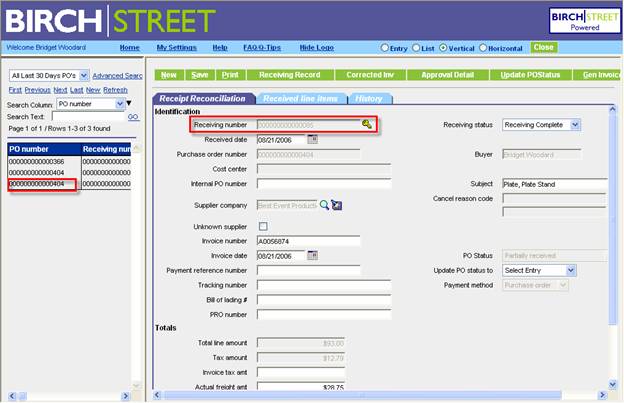Click the BirchStreet Powered logo
Image resolution: width=624 pixels, height=403 pixels.
point(585,21)
